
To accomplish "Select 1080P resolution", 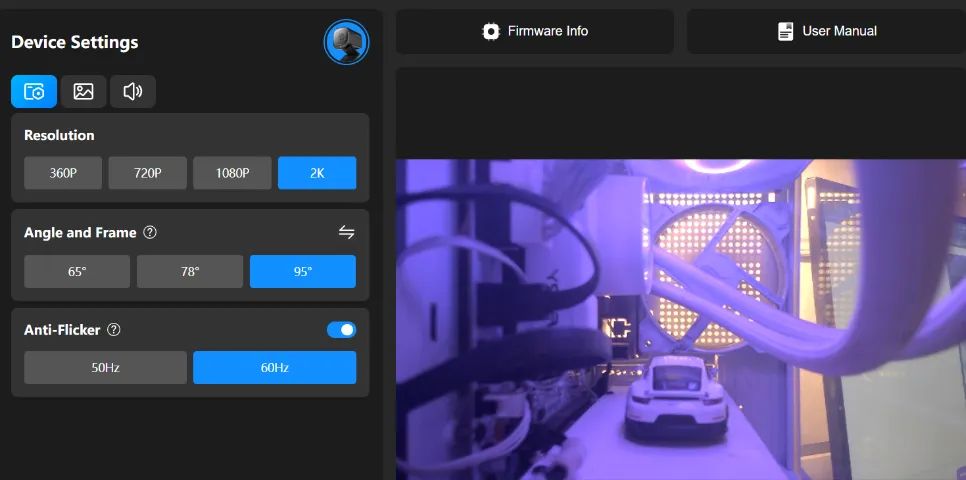I will point(232,173).
